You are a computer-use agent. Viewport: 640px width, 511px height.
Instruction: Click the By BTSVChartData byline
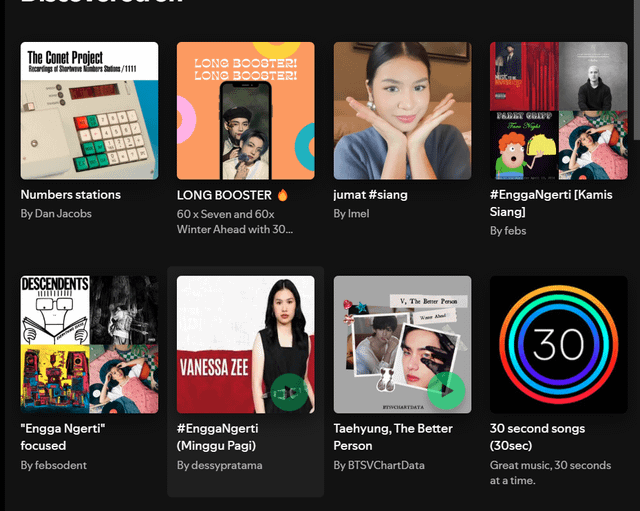(x=378, y=465)
